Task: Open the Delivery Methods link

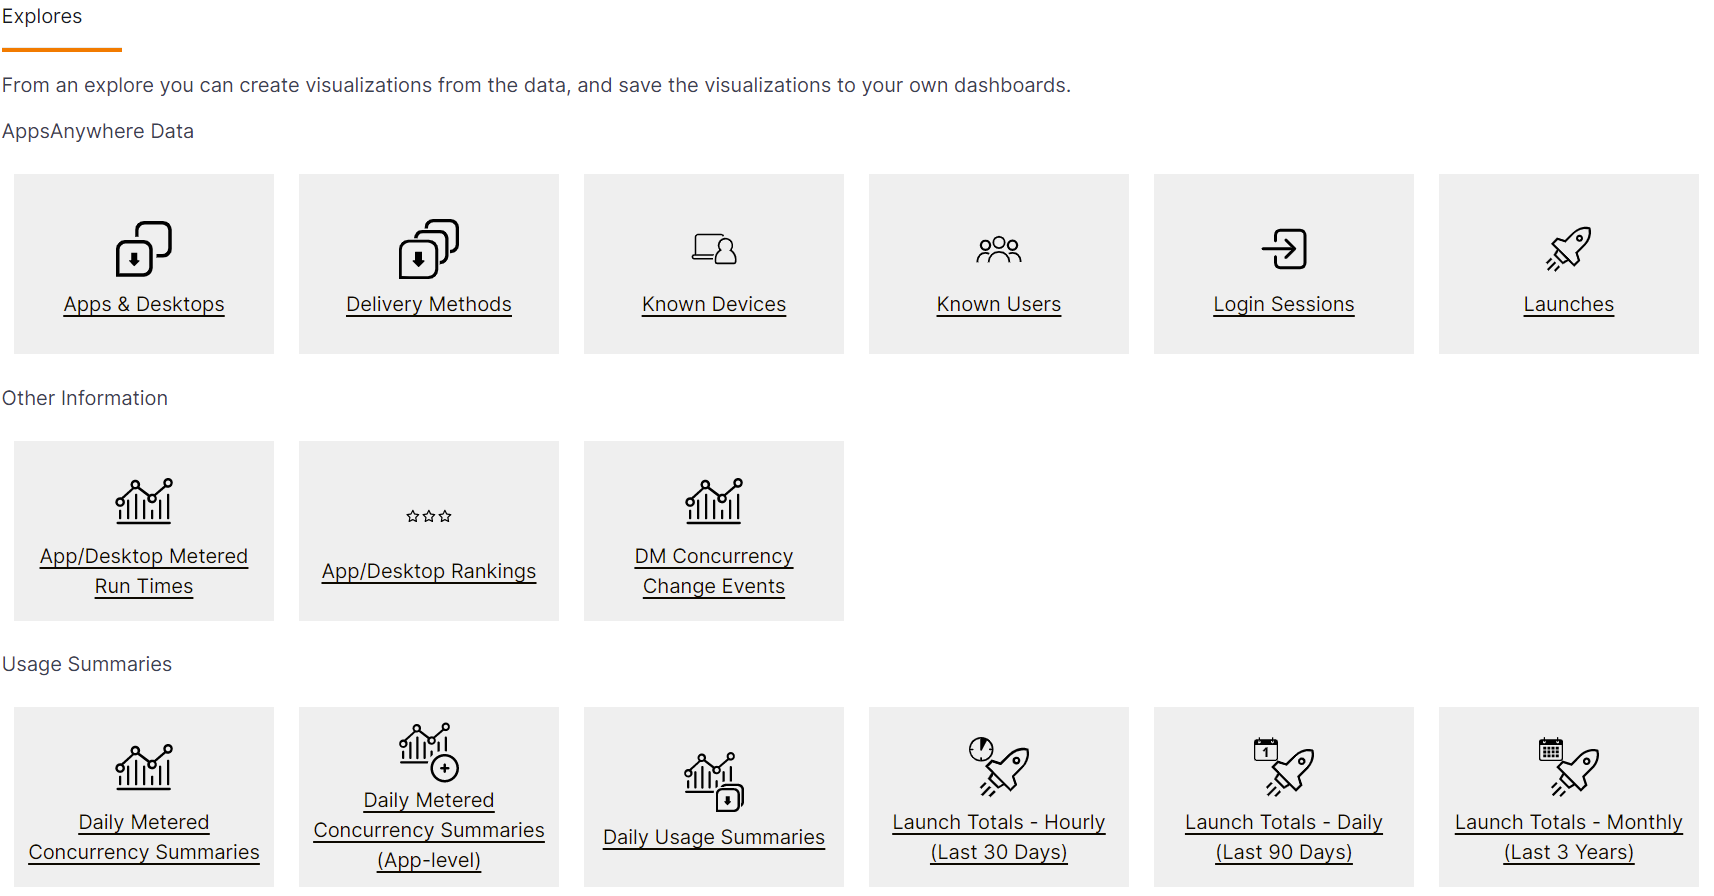Action: pos(429,304)
